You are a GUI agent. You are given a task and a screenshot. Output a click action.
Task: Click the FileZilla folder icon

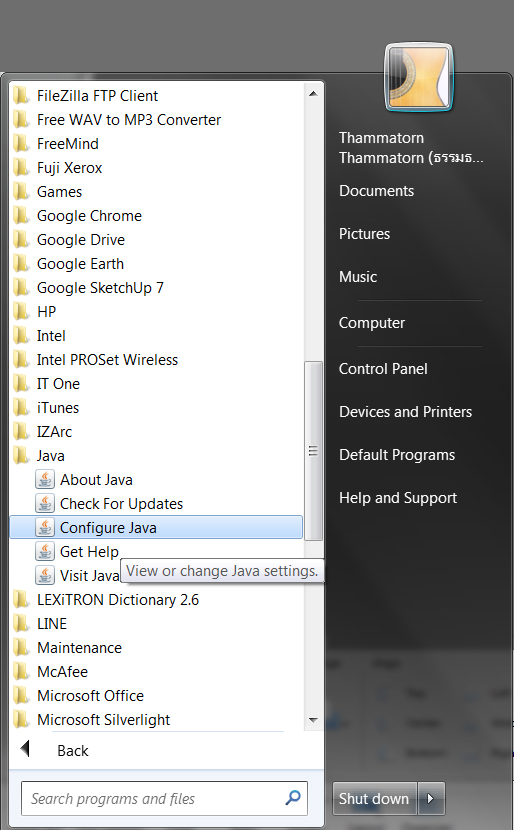click(x=21, y=96)
